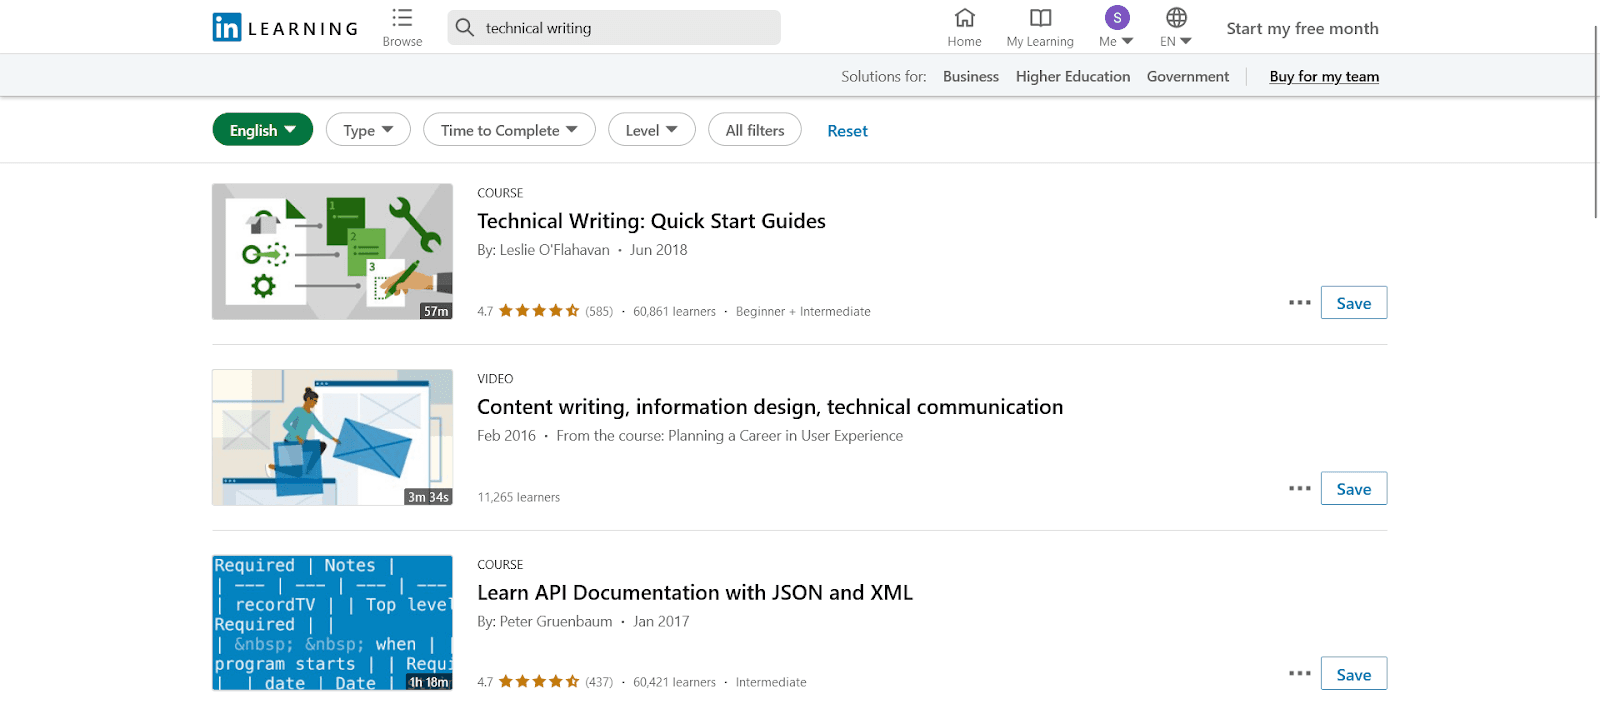Save the Technical Writing: Quick Start Guides course

click(x=1353, y=303)
